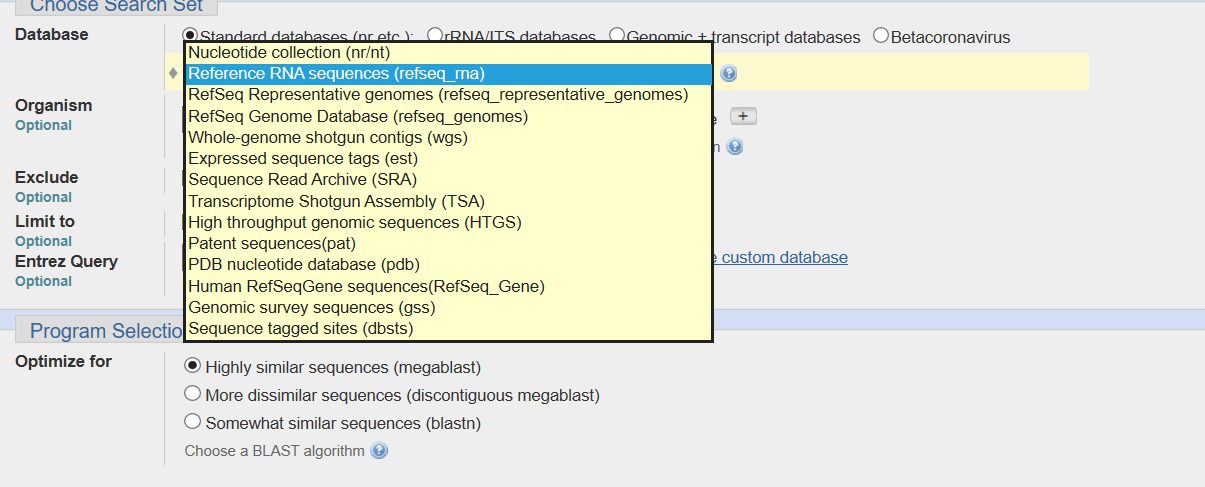Choose Somewhat similar sequences (blastn)
This screenshot has width=1205, height=487.
click(193, 422)
